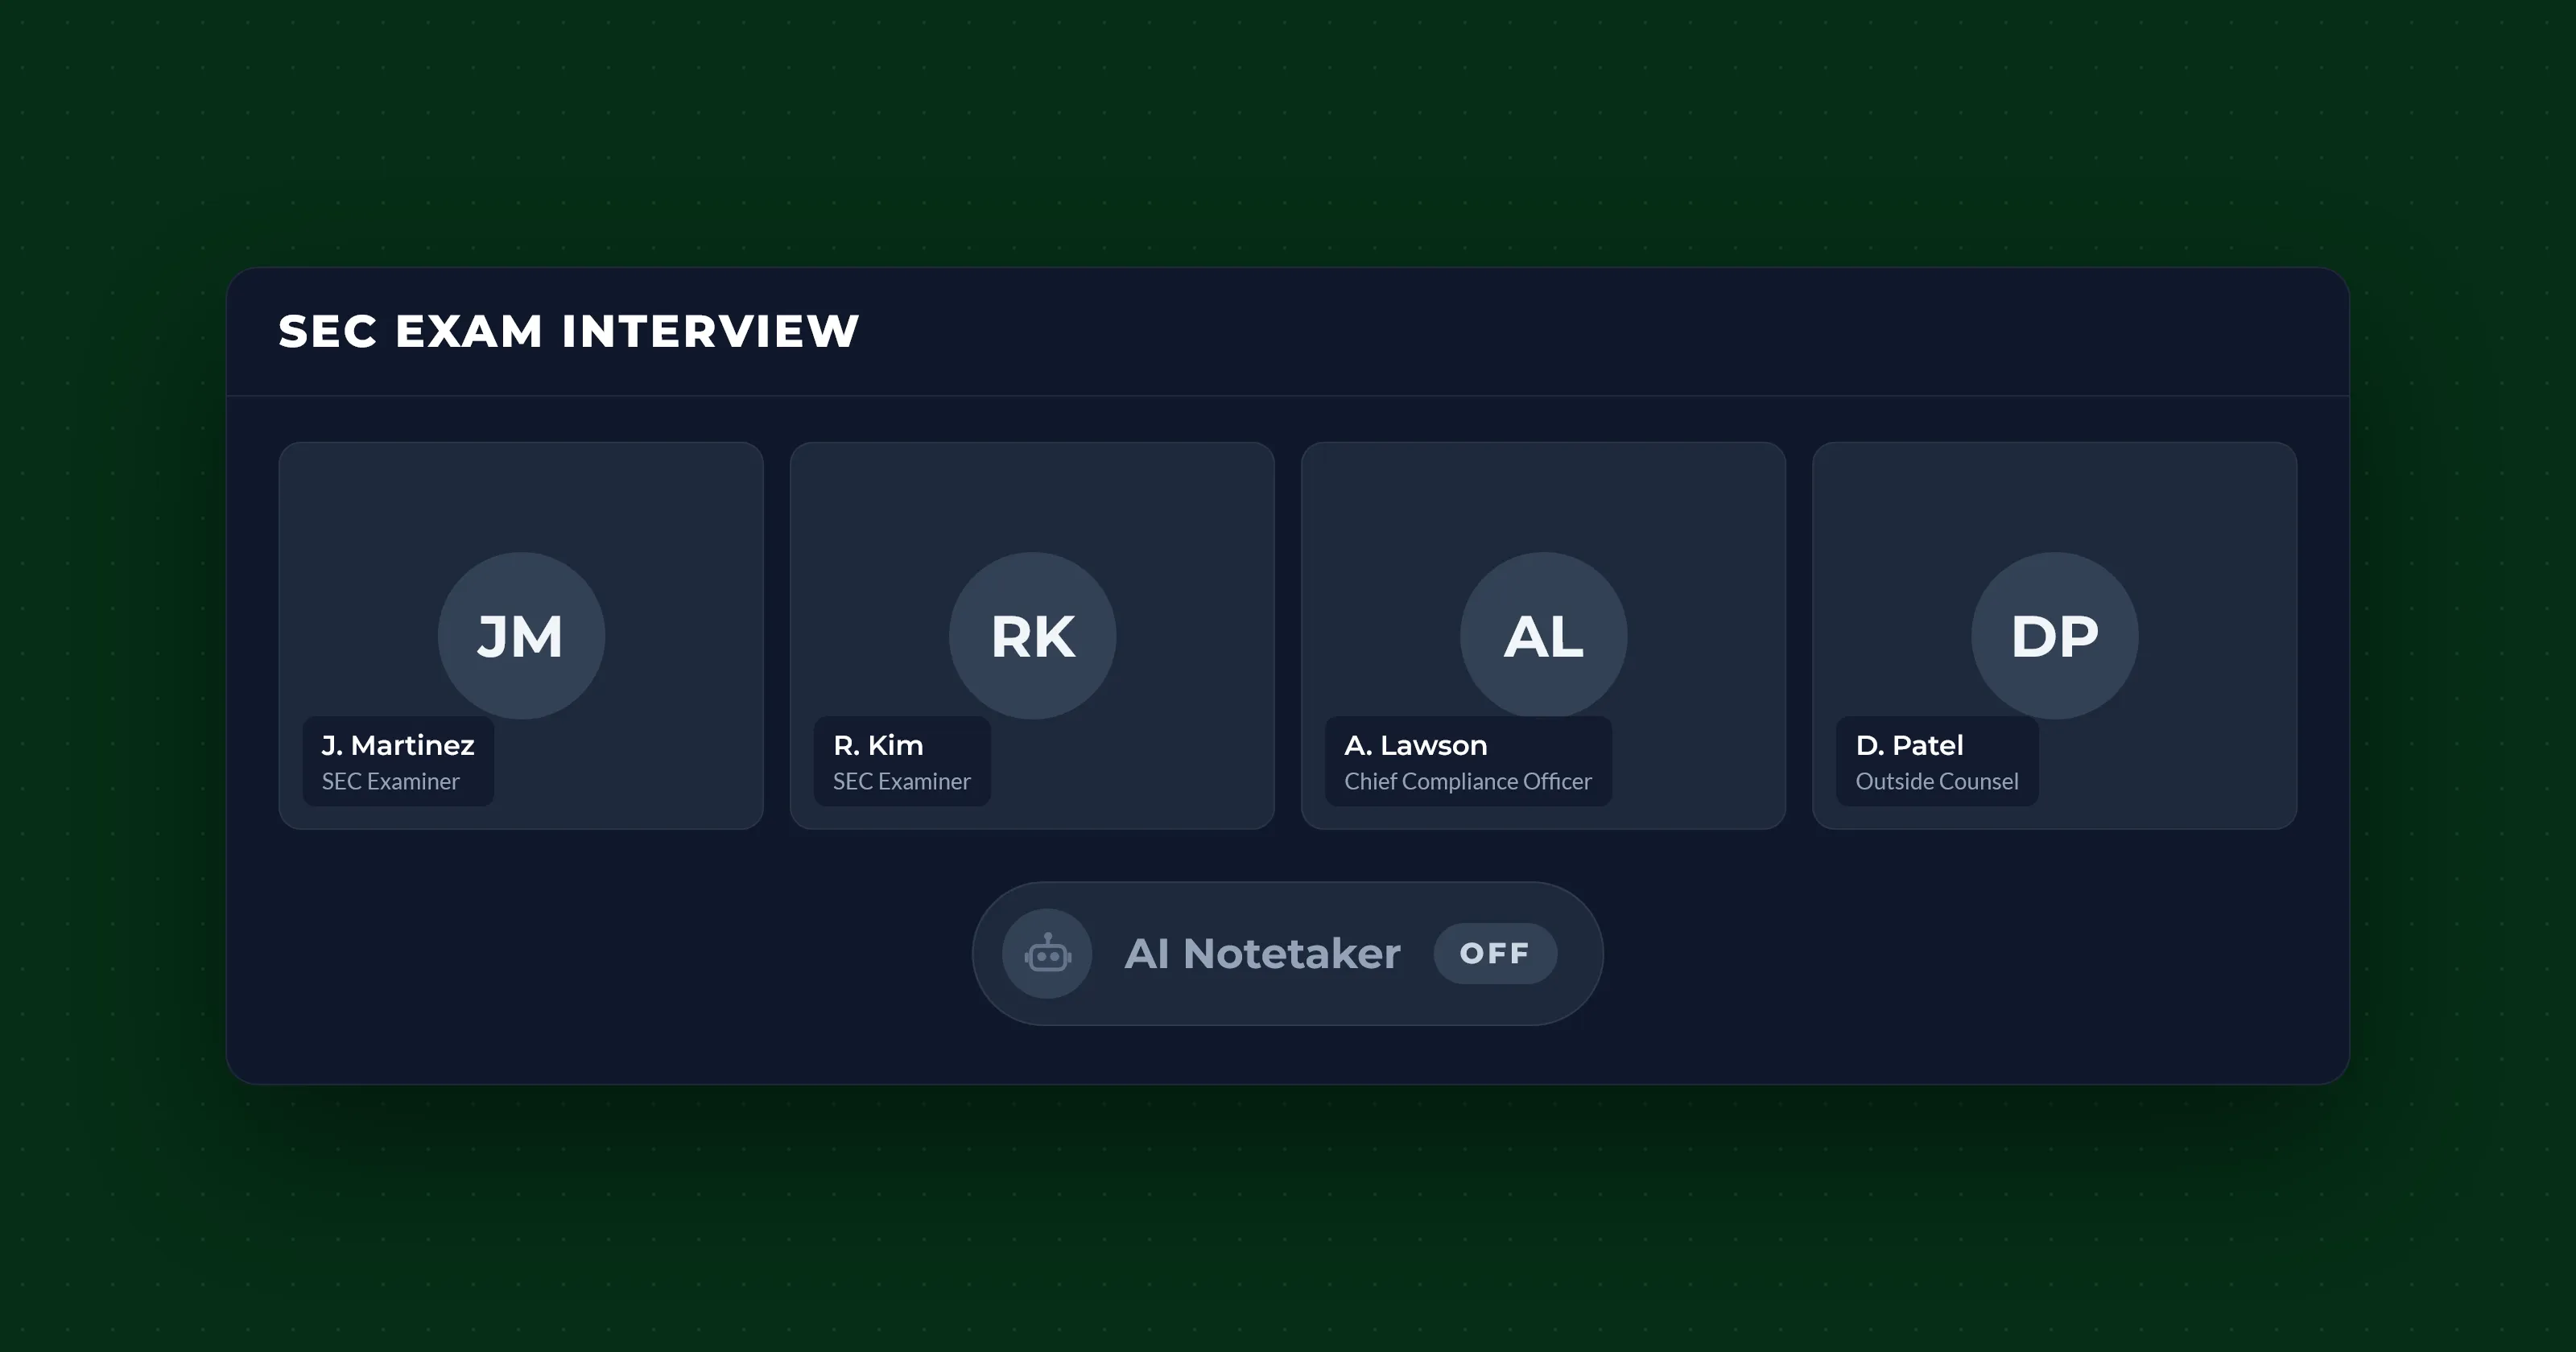
Task: Toggle the AI Notetaker OFF switch
Action: coord(1495,954)
